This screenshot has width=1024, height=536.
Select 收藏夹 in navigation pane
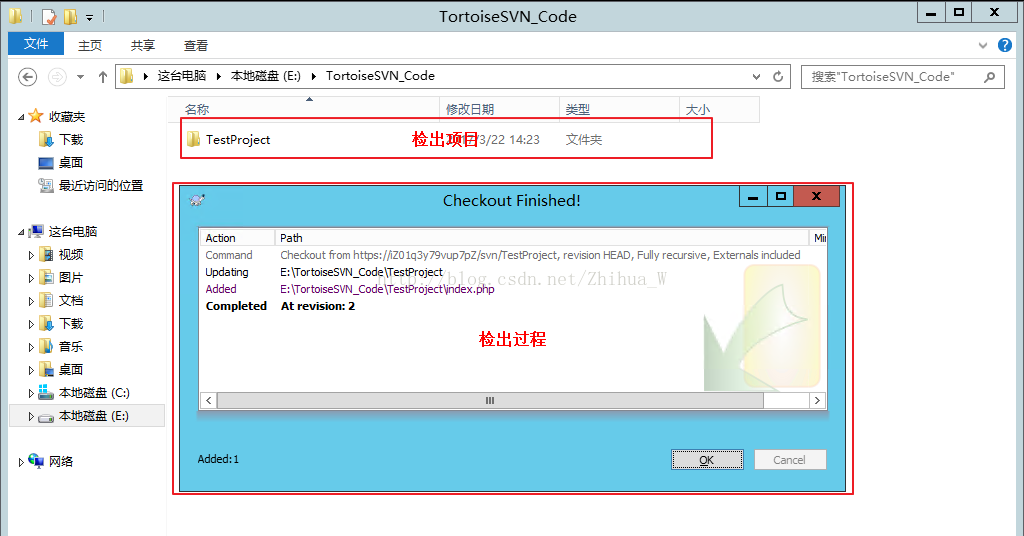pos(67,117)
